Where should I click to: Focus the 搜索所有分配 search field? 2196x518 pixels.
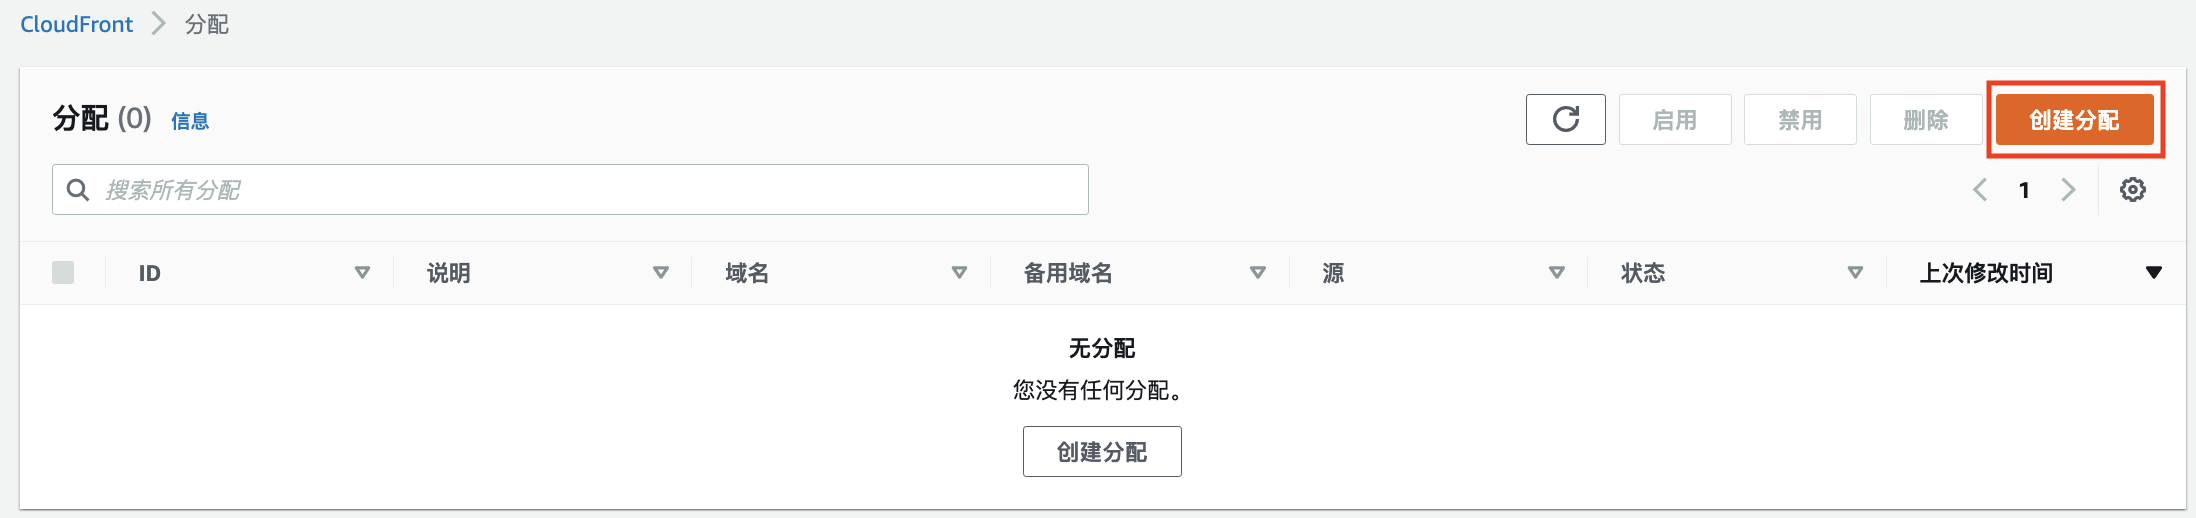tap(590, 190)
